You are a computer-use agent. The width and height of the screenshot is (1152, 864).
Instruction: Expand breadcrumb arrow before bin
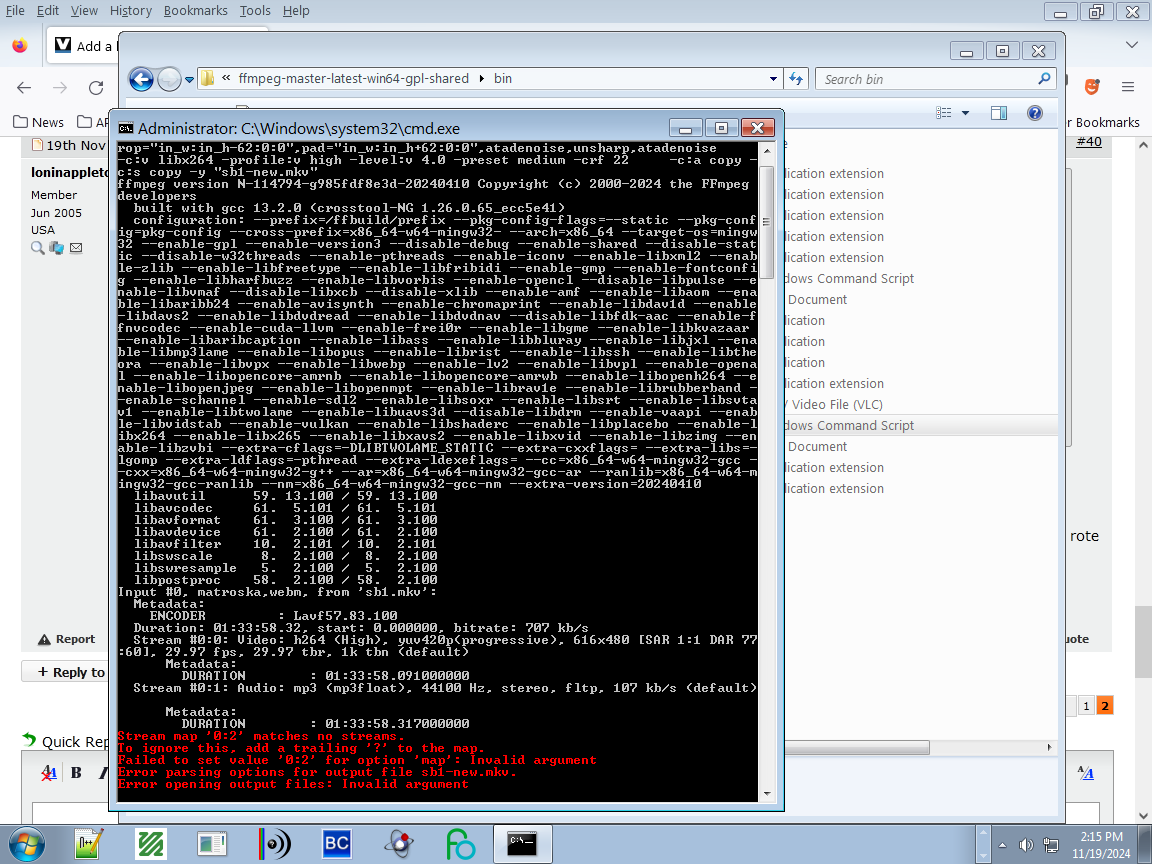point(482,79)
